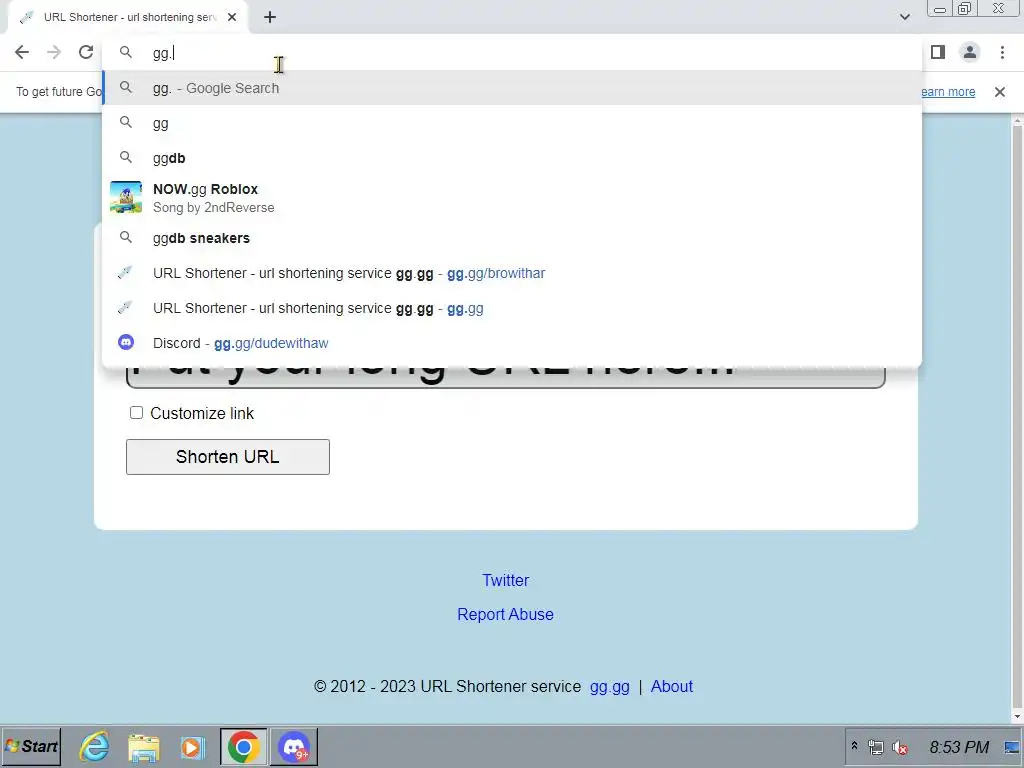
Task: Open the gg.gg/browithar history suggestion
Action: click(512, 273)
